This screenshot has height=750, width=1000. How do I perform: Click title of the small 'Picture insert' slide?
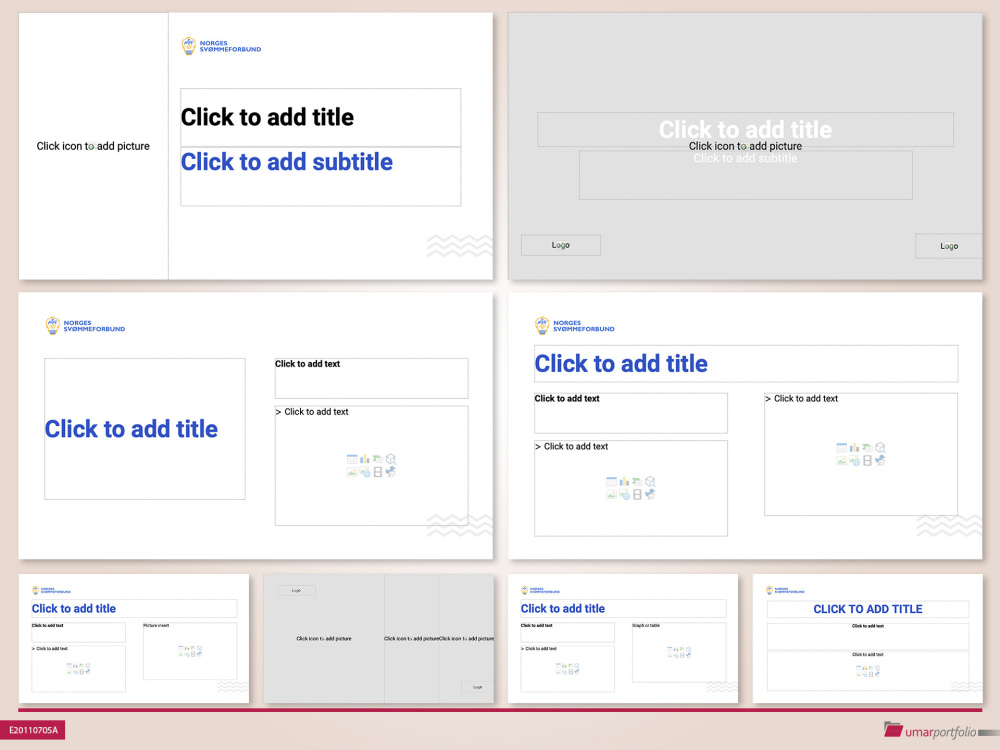click(x=74, y=608)
